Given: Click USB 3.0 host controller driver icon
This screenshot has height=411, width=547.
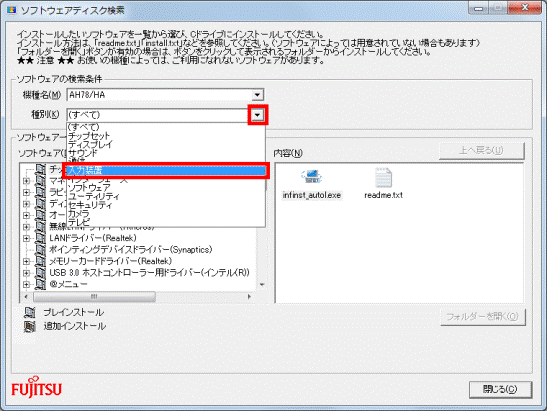Looking at the screenshot, I should pyautogui.click(x=40, y=273).
